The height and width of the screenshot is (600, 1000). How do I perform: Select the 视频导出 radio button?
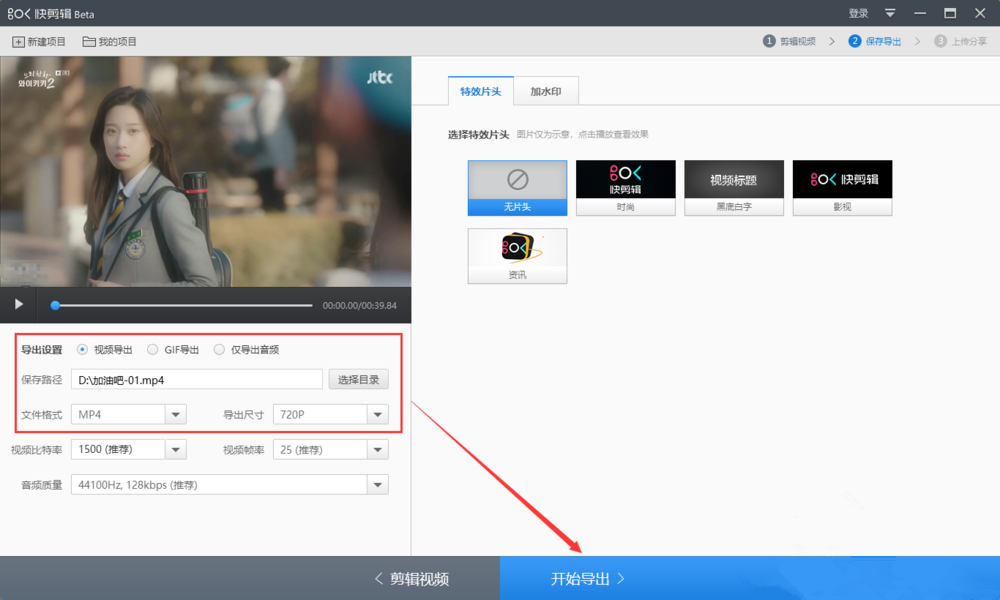82,349
